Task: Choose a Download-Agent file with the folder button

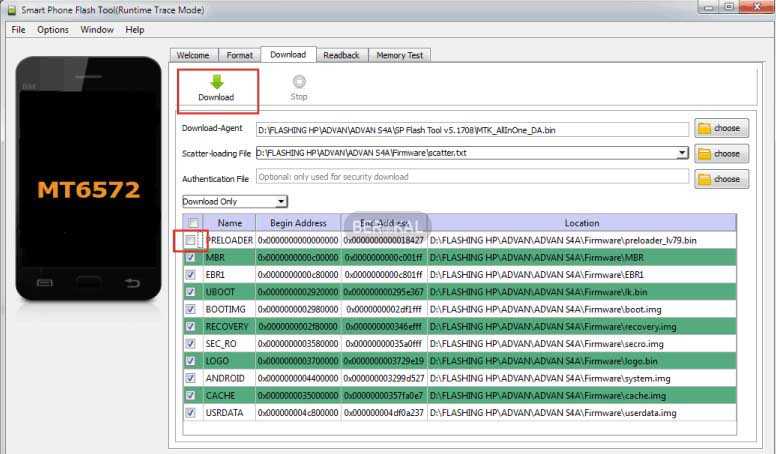Action: pos(721,128)
